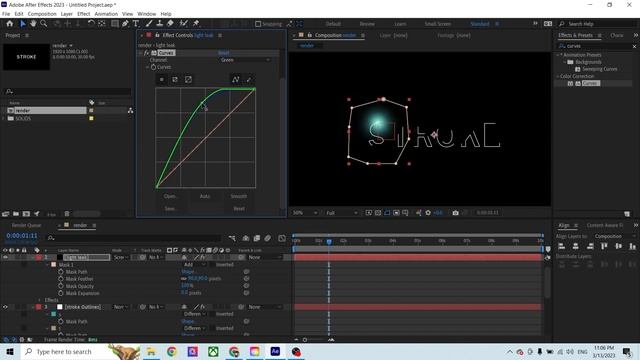Select the Zoom magnifier tool
Screen dimensions: 640x360
44,24
